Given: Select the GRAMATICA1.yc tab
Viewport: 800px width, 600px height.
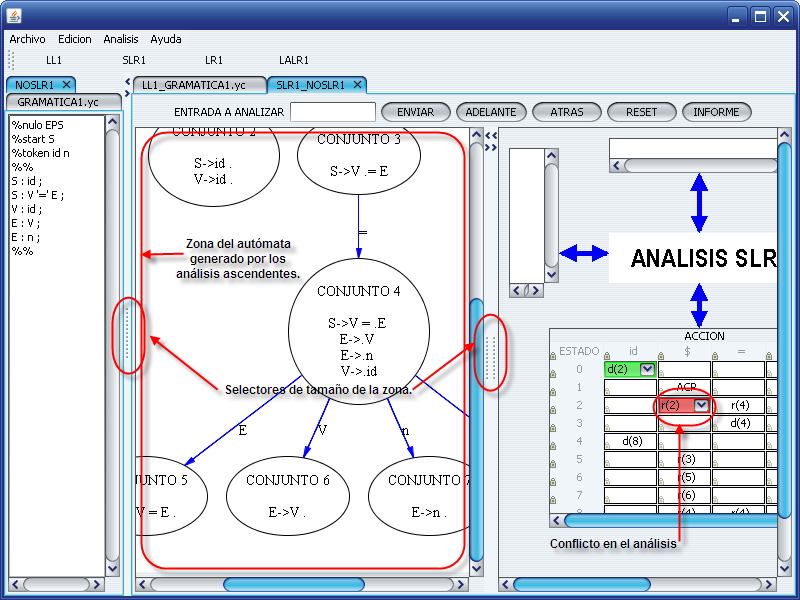Looking at the screenshot, I should 58,102.
